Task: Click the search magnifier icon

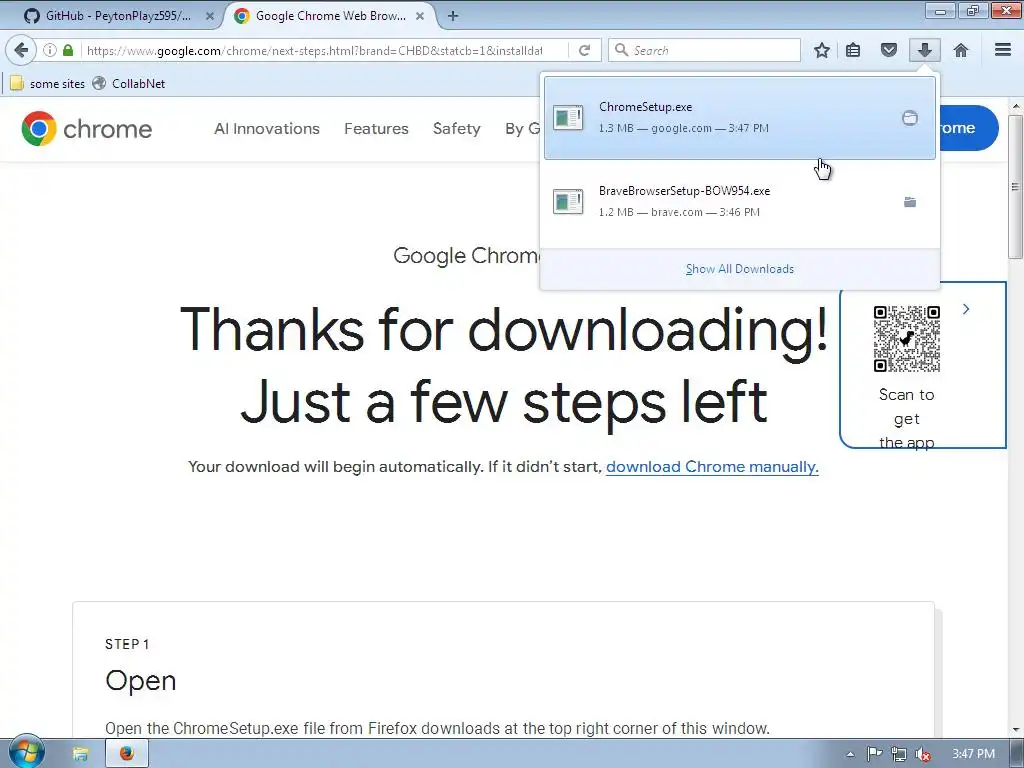Action: 622,50
